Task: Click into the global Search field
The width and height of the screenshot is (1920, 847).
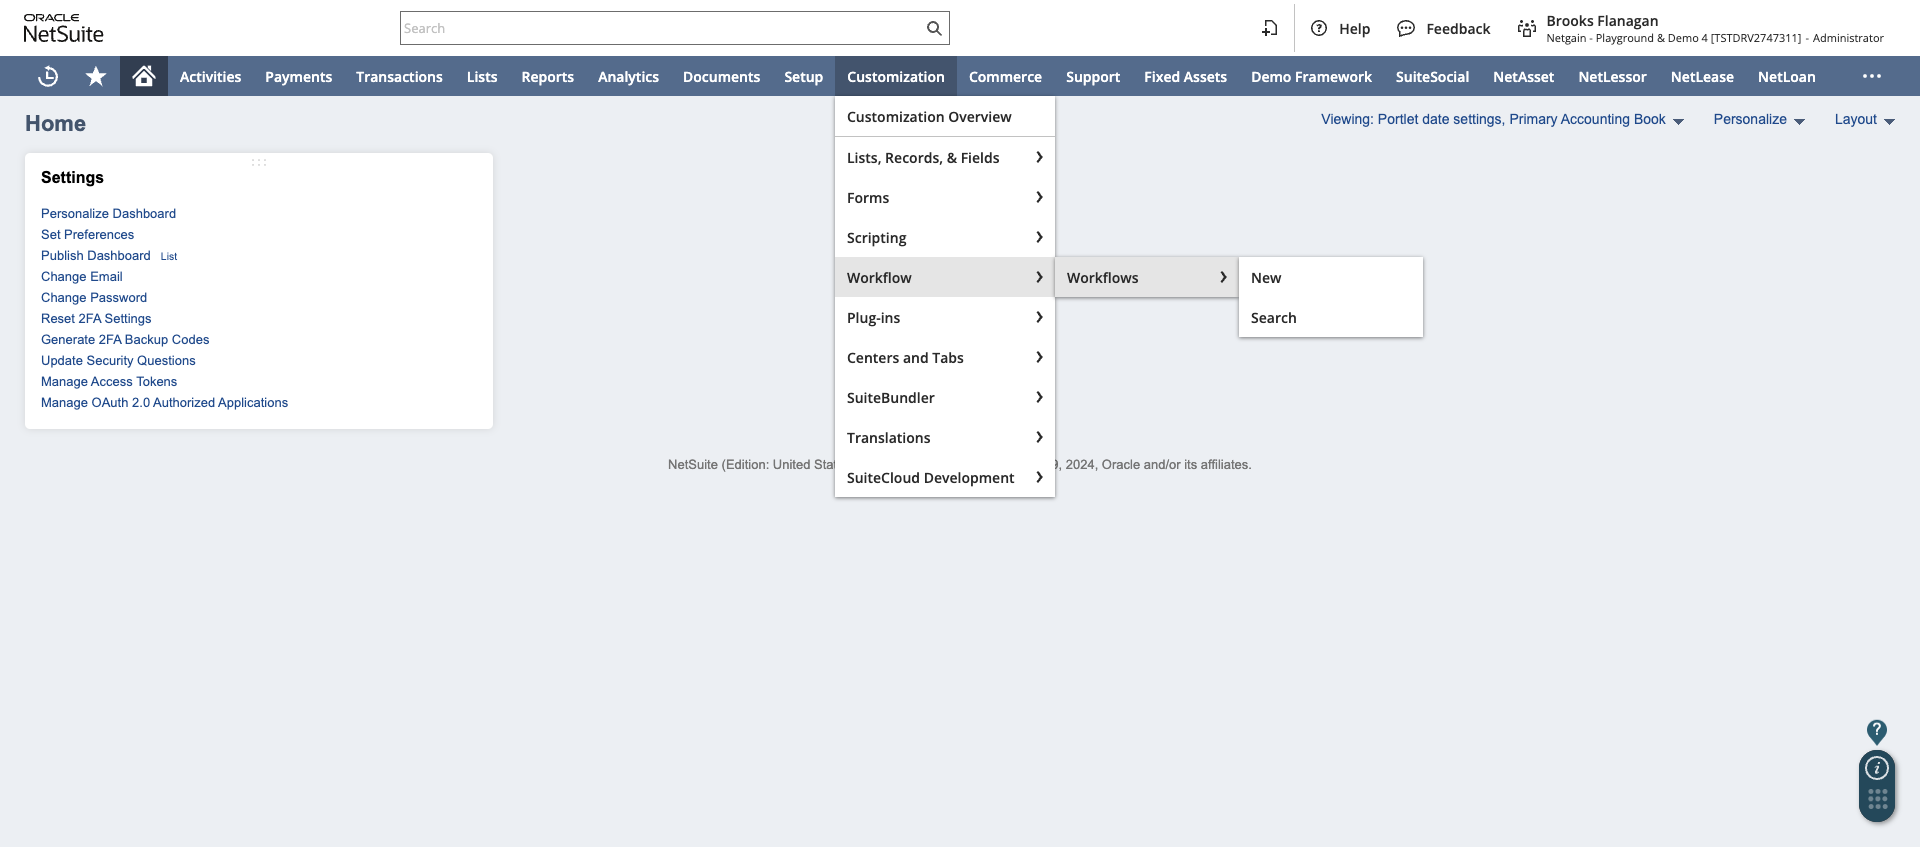Action: click(660, 28)
